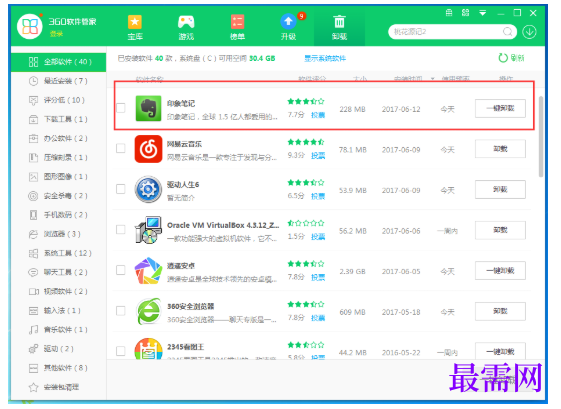Open the title bar main menu dropdown arrow
561x409 pixels.
pyautogui.click(x=483, y=13)
